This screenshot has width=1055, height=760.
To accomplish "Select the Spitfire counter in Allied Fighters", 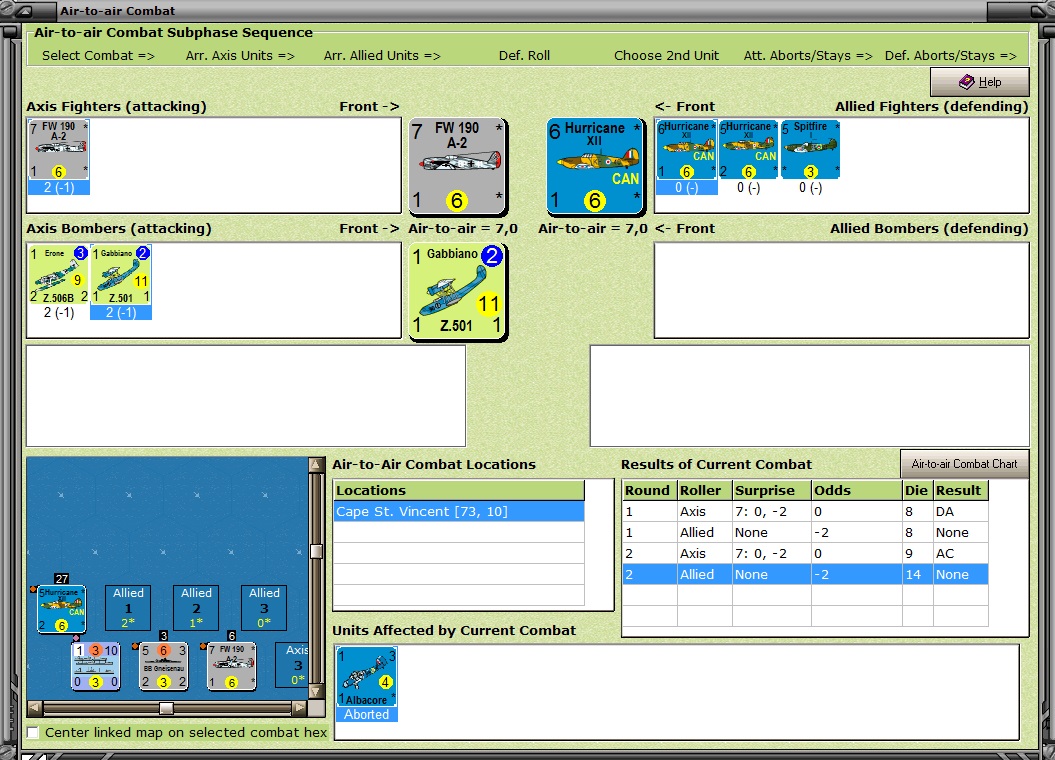I will 810,149.
